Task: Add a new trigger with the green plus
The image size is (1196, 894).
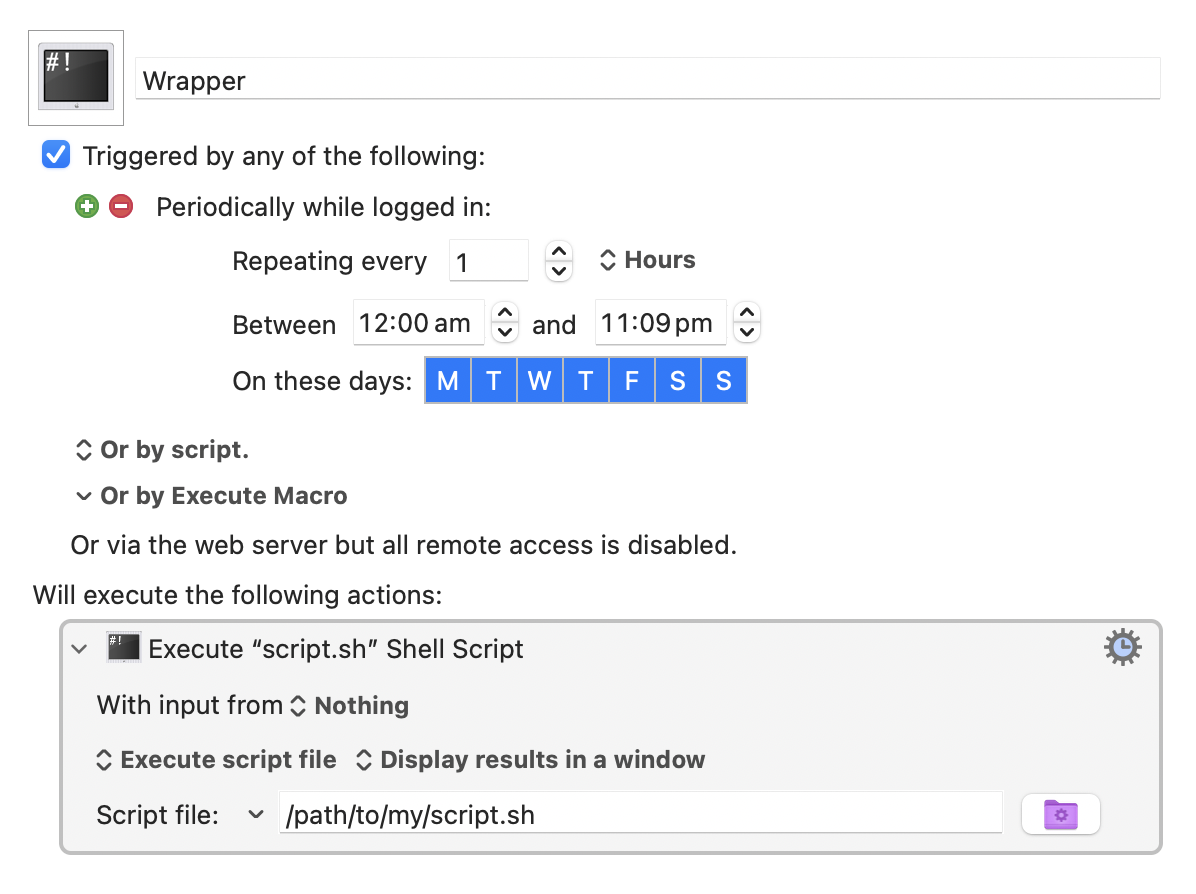Action: coord(87,206)
